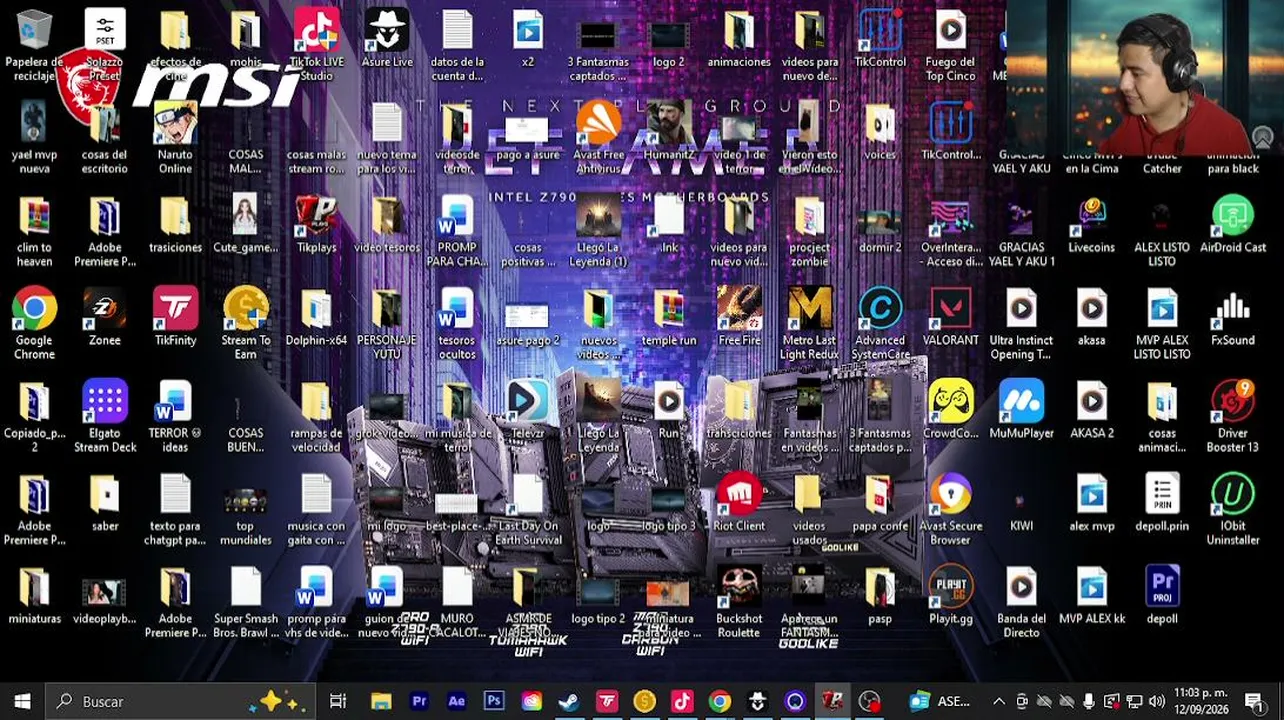Open the CrowdCo... desktop shortcut

coord(951,411)
